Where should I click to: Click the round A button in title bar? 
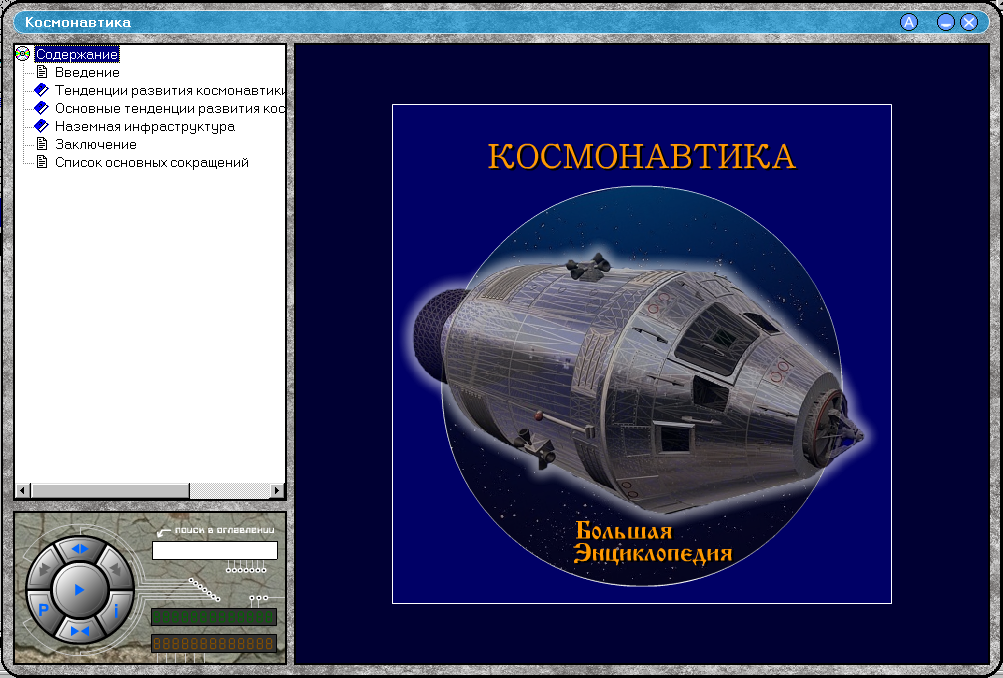tap(909, 22)
